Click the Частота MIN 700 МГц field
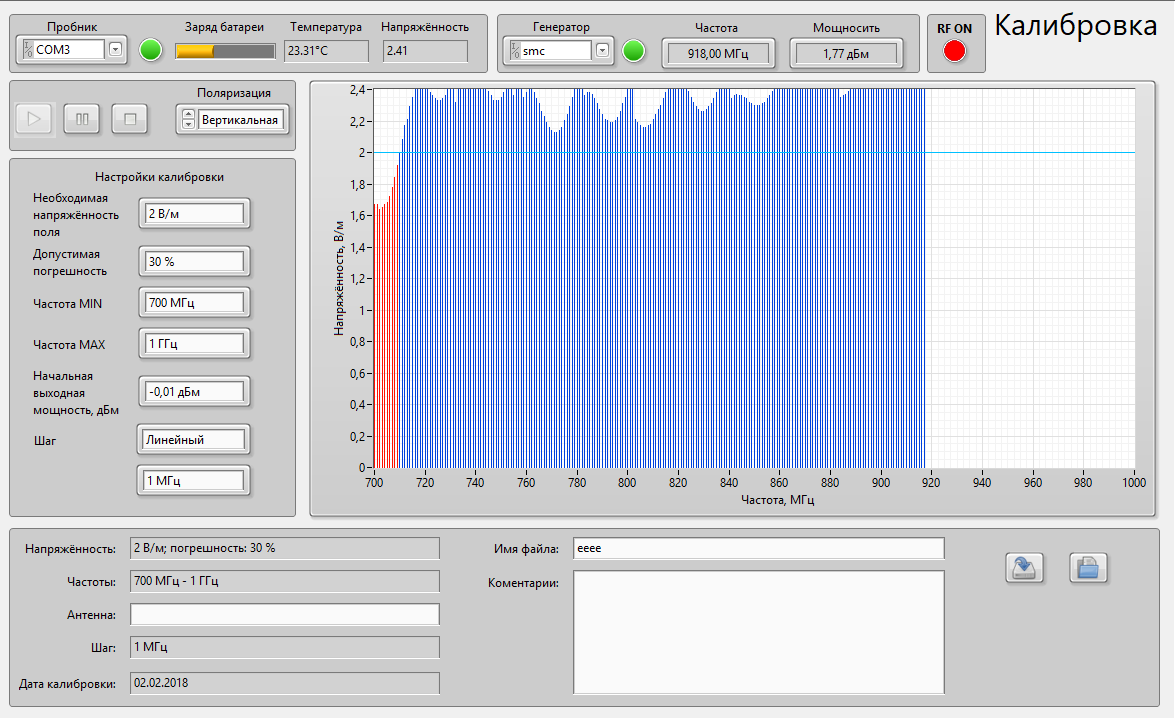The image size is (1175, 718). (194, 302)
